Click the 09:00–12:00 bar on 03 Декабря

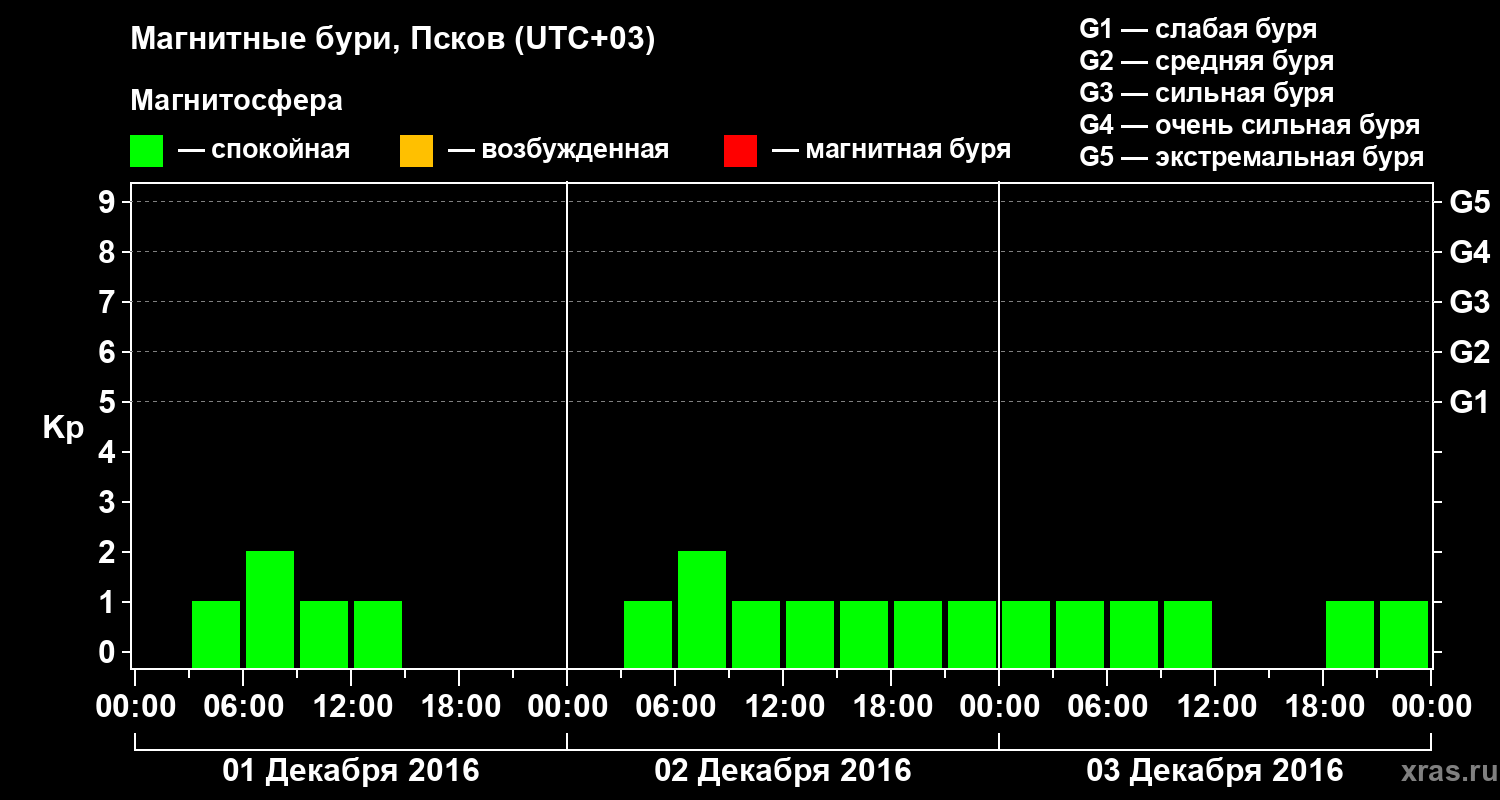[1188, 634]
